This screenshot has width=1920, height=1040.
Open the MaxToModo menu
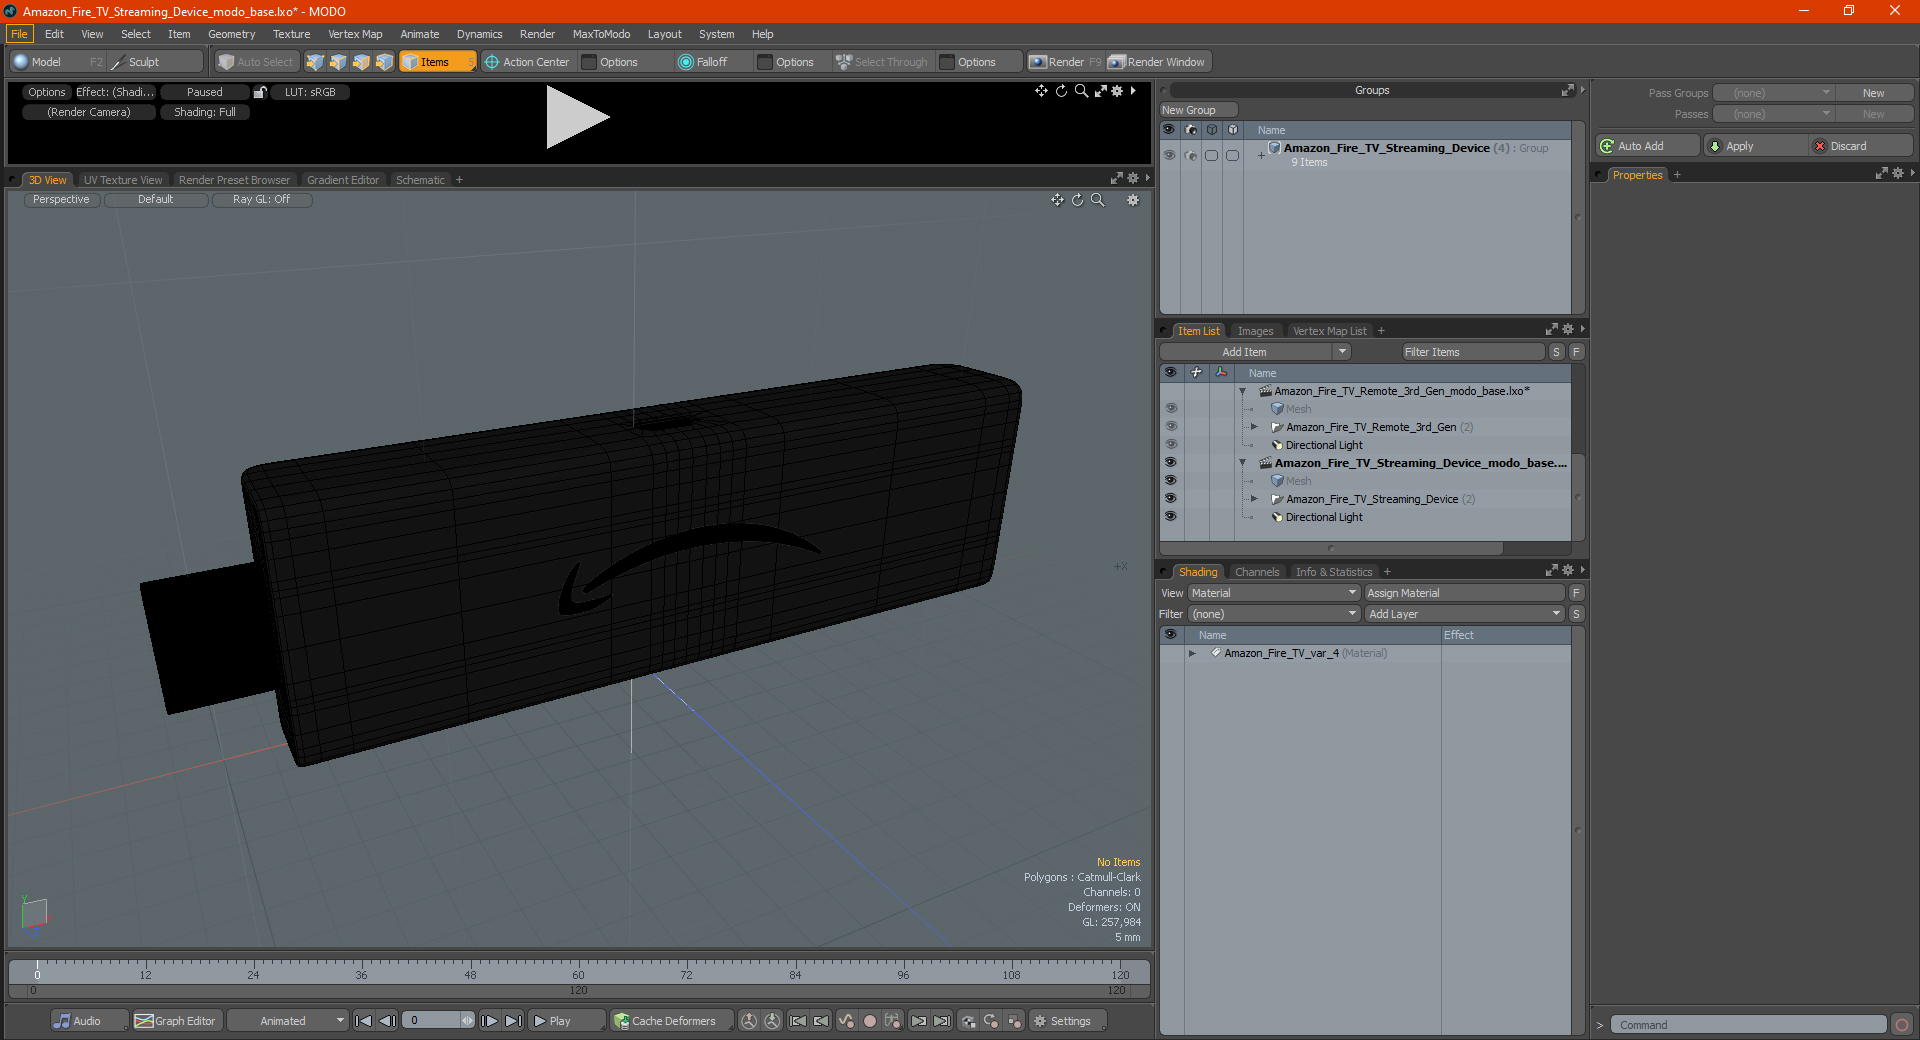pos(601,34)
